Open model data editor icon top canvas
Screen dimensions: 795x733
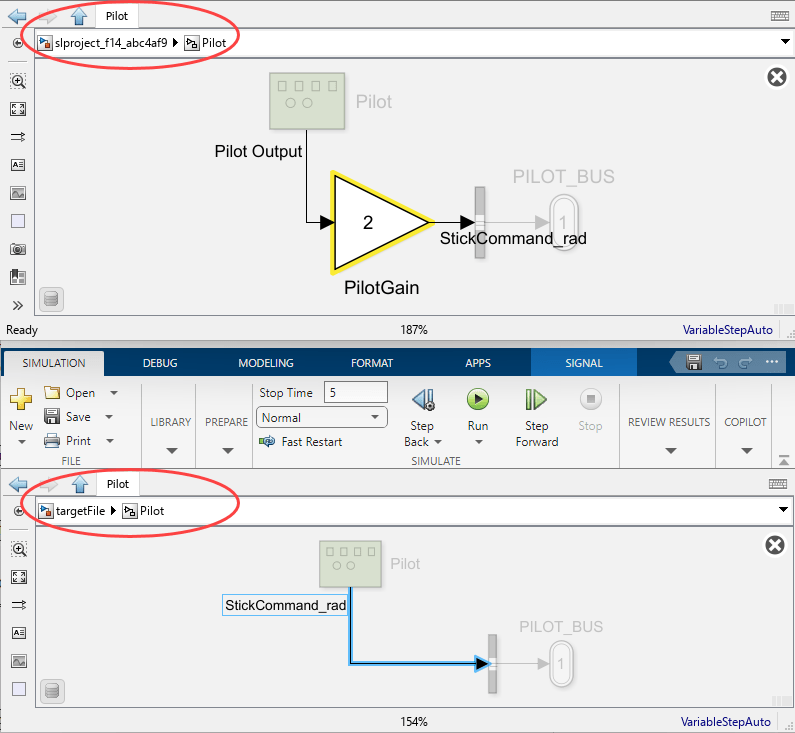[x=51, y=299]
